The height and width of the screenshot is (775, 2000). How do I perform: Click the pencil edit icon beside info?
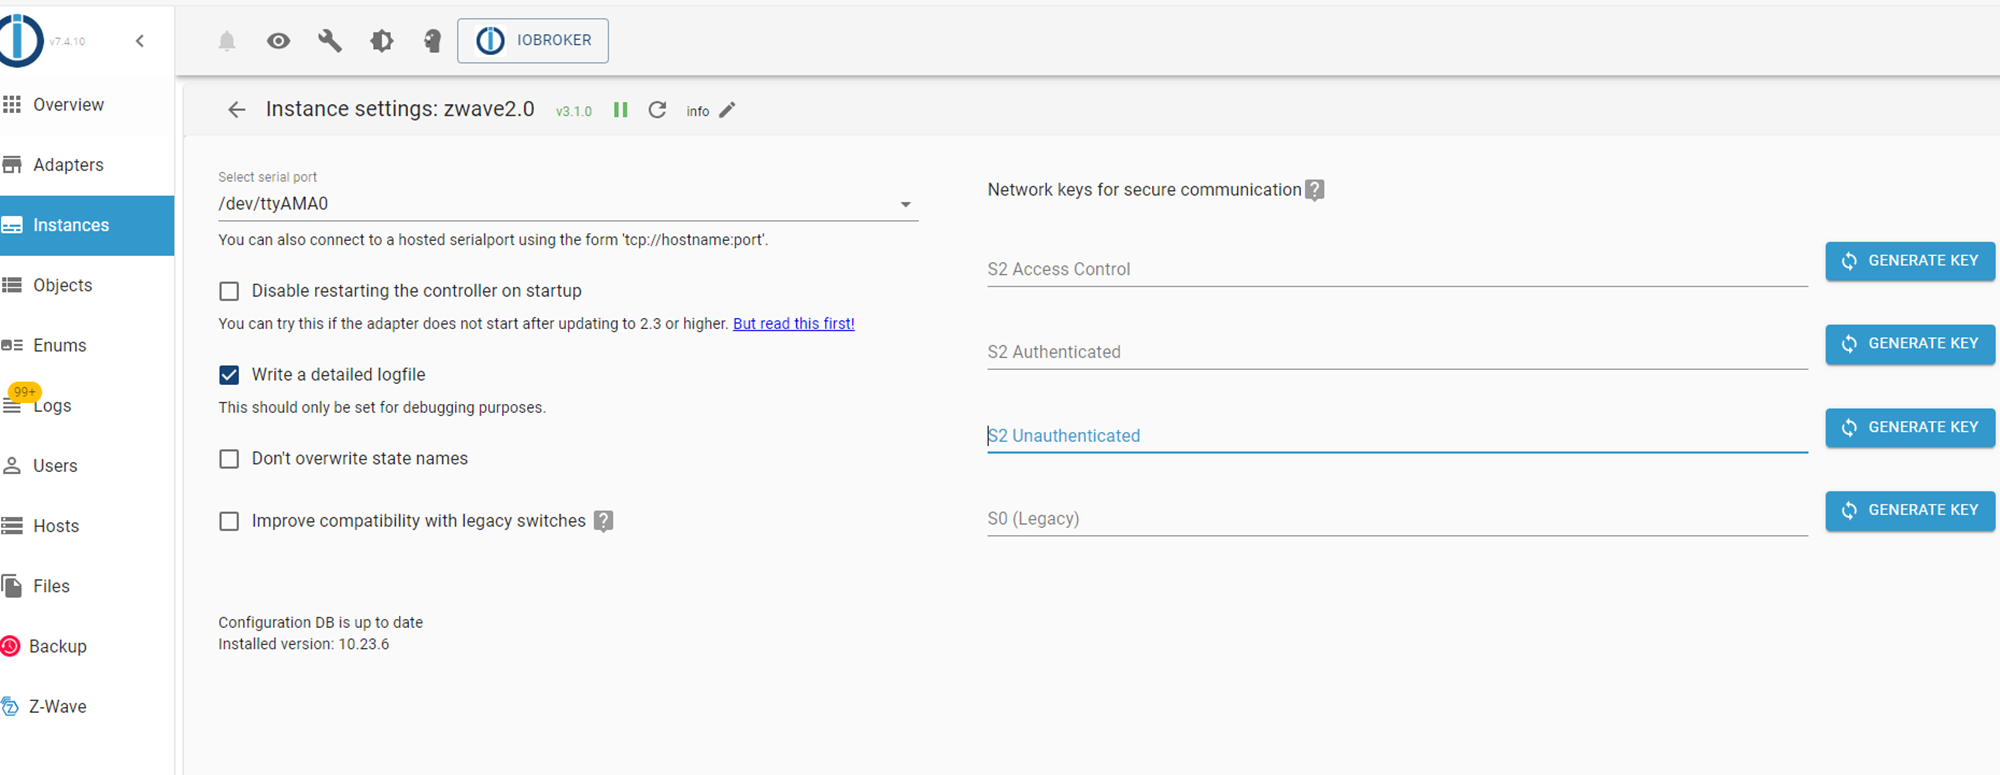coord(728,110)
